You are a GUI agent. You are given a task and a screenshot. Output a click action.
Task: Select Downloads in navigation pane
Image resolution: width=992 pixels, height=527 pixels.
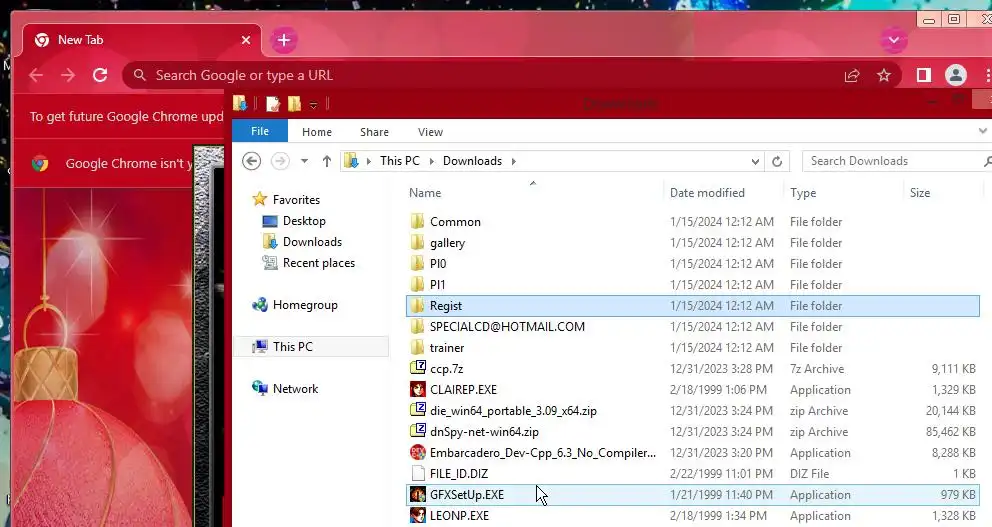click(312, 242)
